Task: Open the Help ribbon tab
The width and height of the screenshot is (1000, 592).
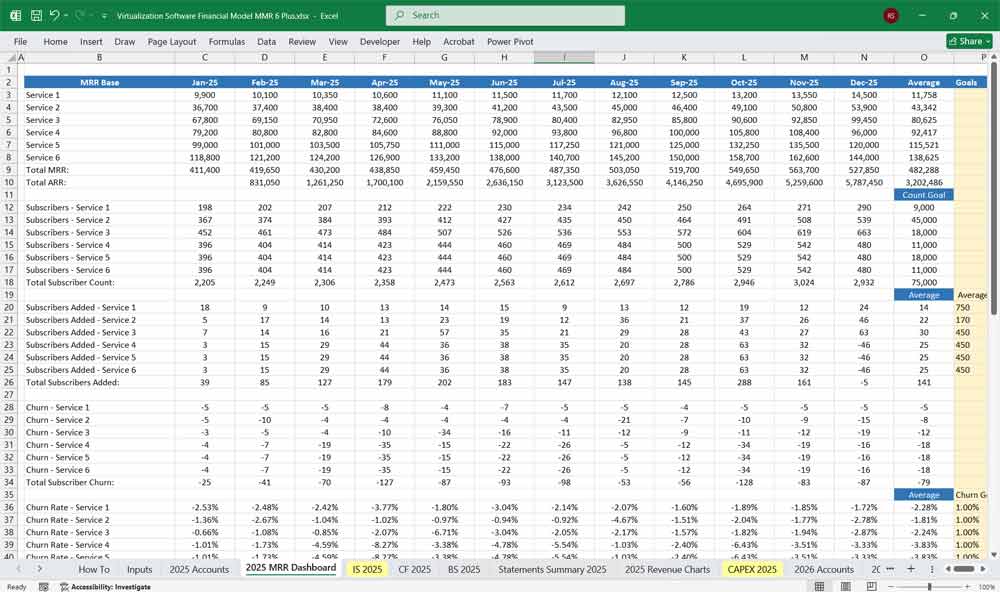Action: 421,41
